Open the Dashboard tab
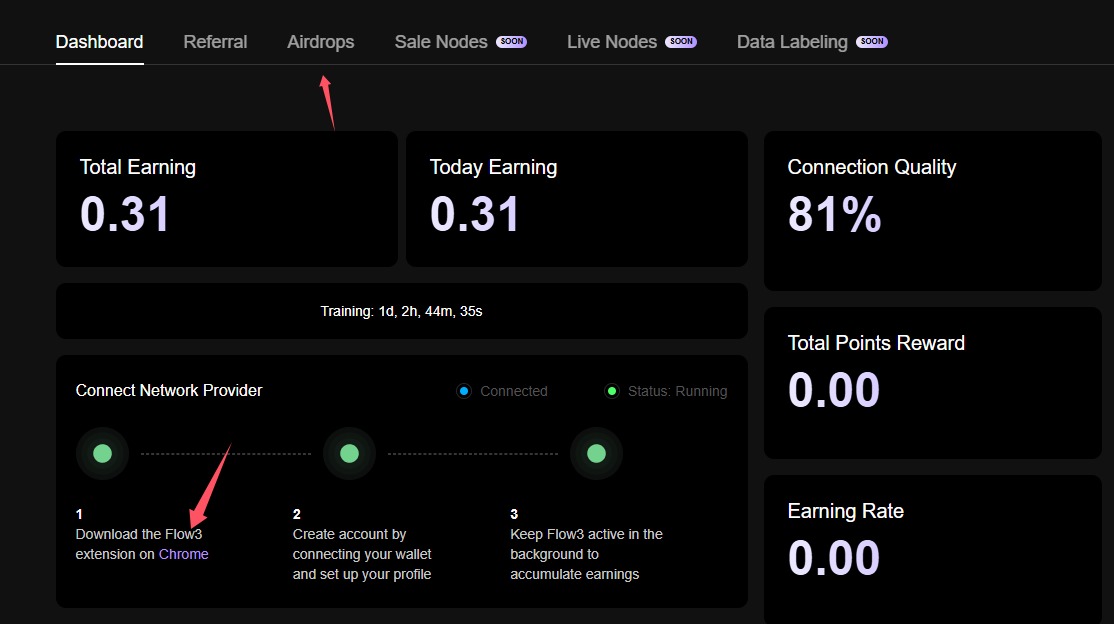The image size is (1114, 624). 99,42
